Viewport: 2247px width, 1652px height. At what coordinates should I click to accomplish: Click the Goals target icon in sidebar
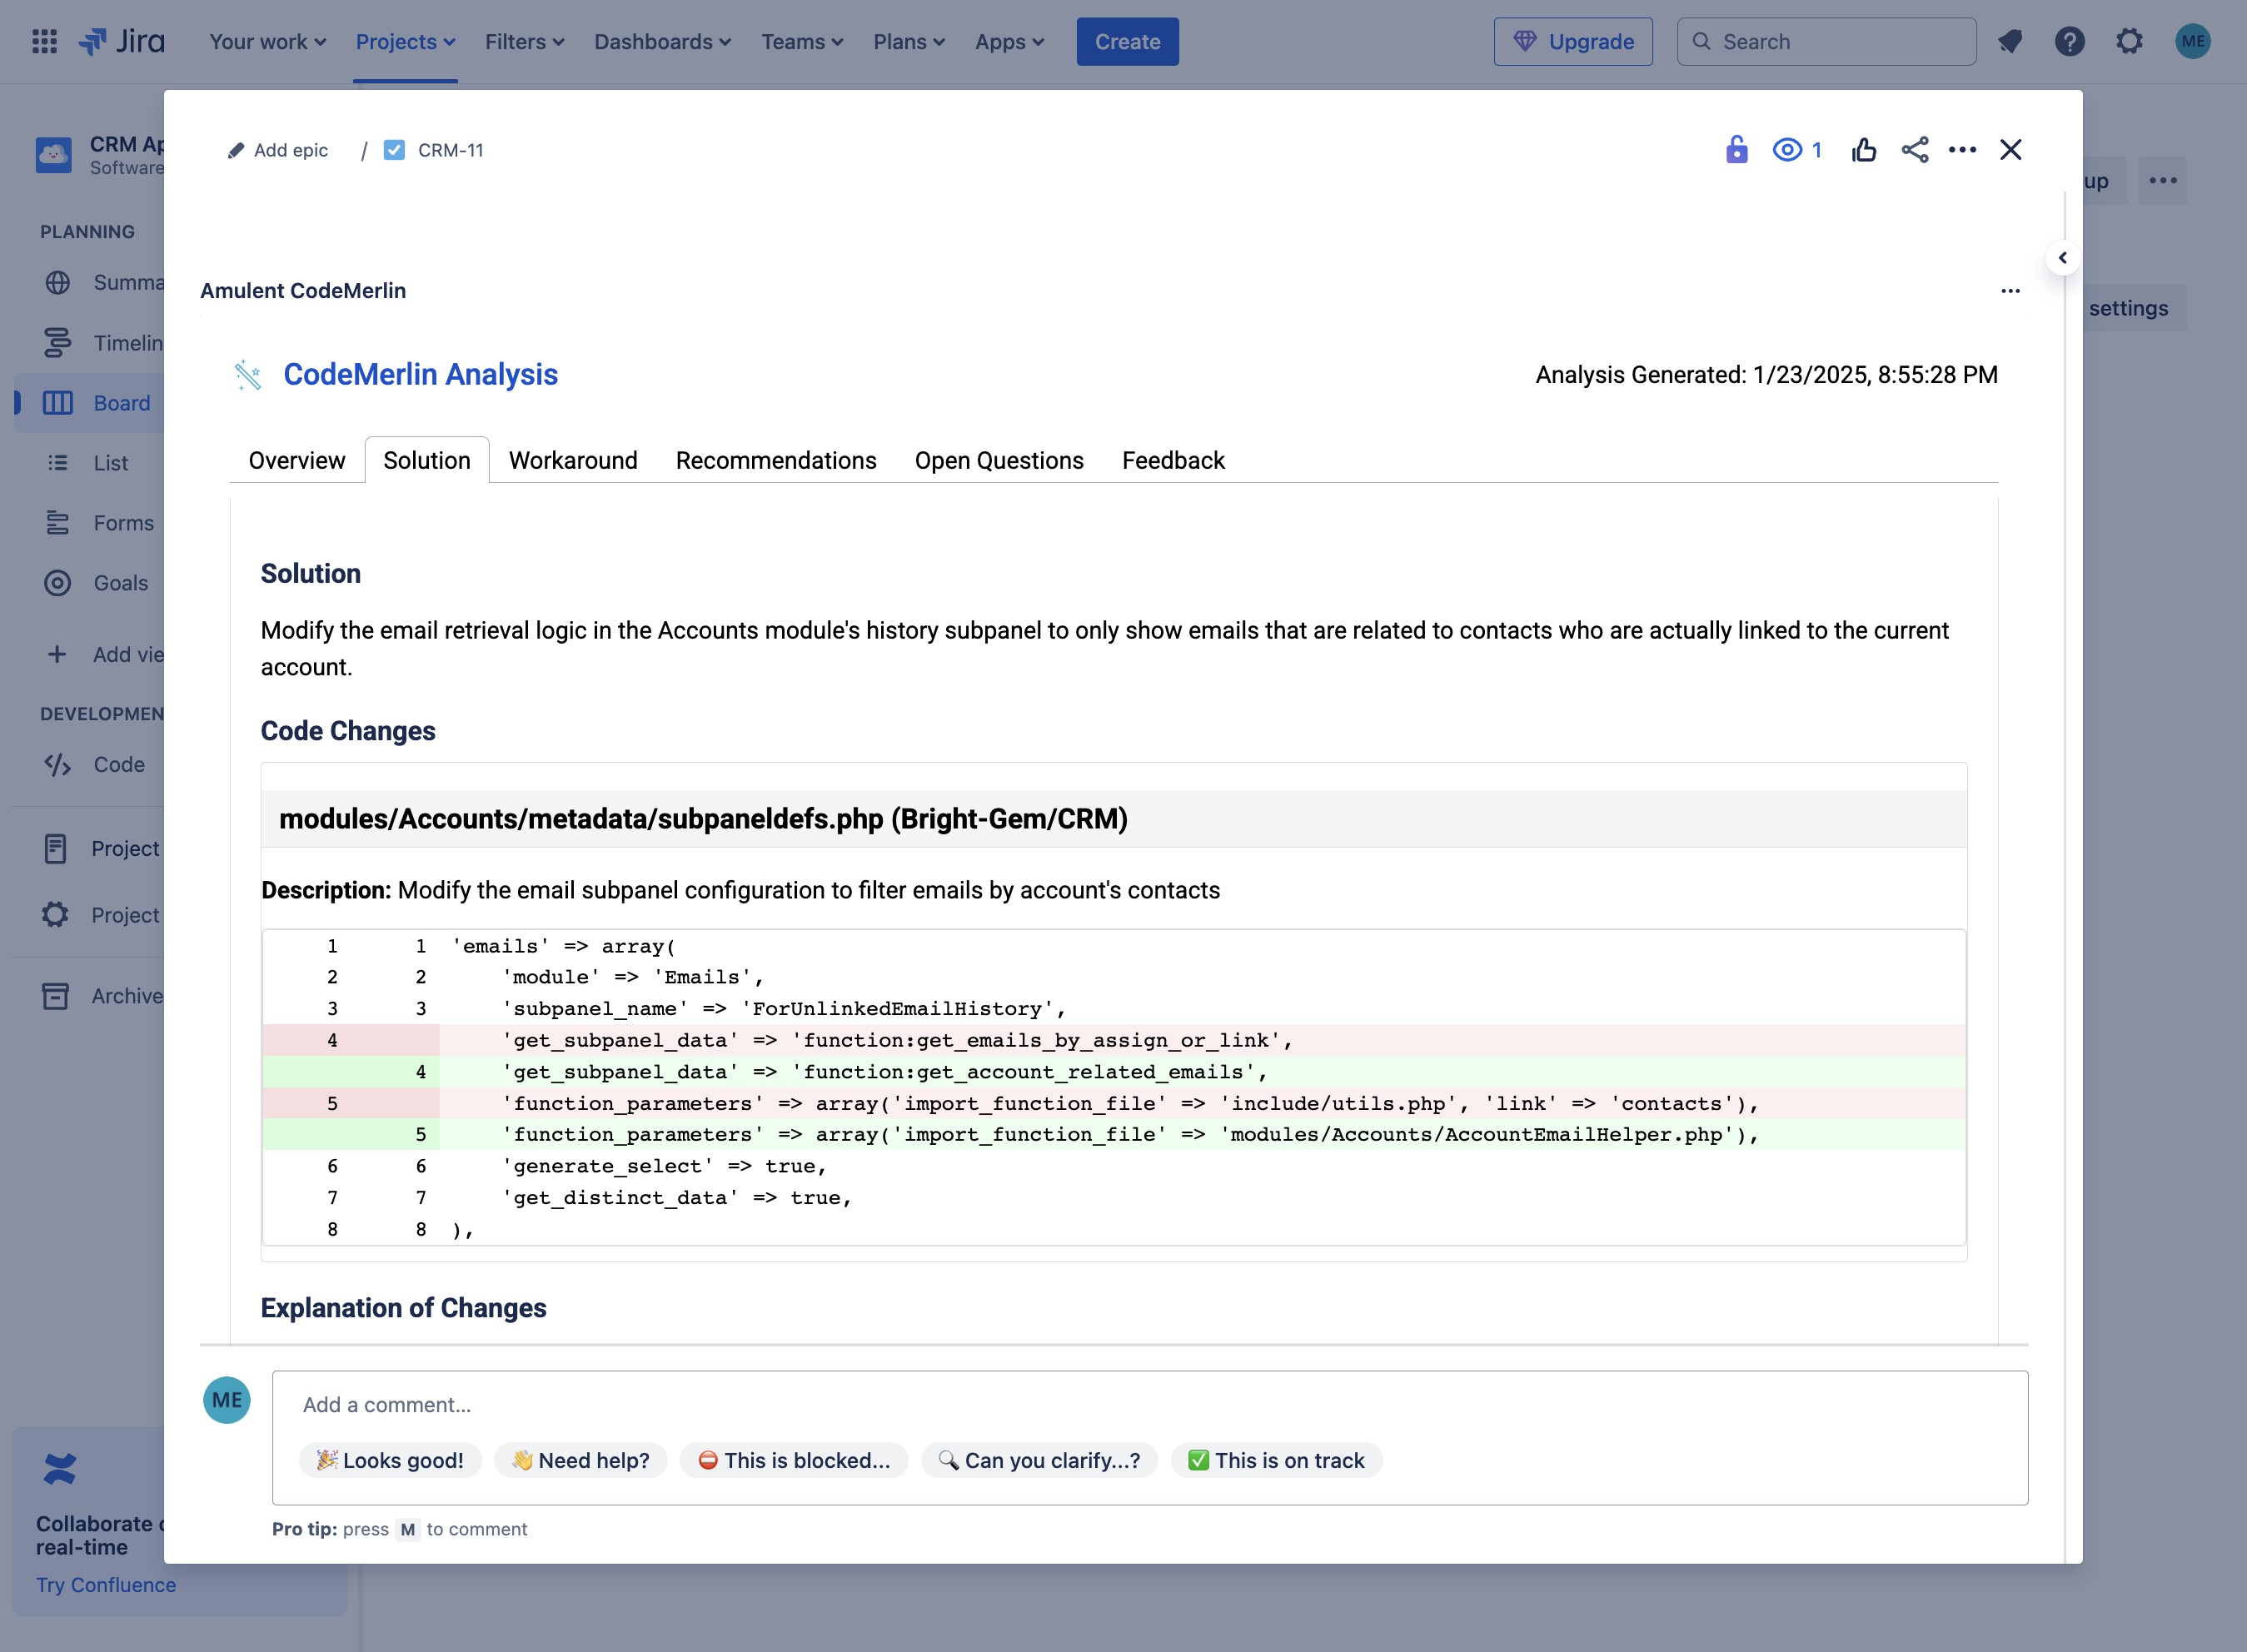pyautogui.click(x=58, y=583)
